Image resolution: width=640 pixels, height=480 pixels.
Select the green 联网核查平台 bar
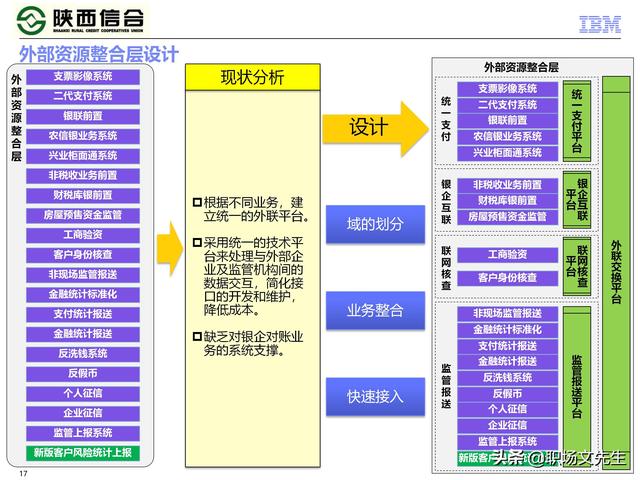[x=576, y=267]
